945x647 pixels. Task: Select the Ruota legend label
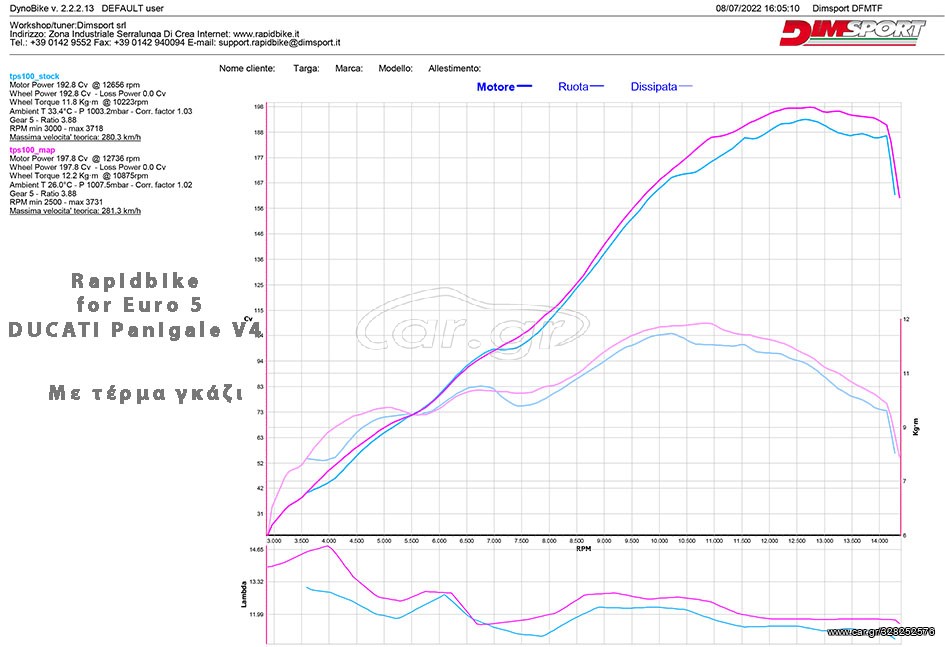coord(573,87)
